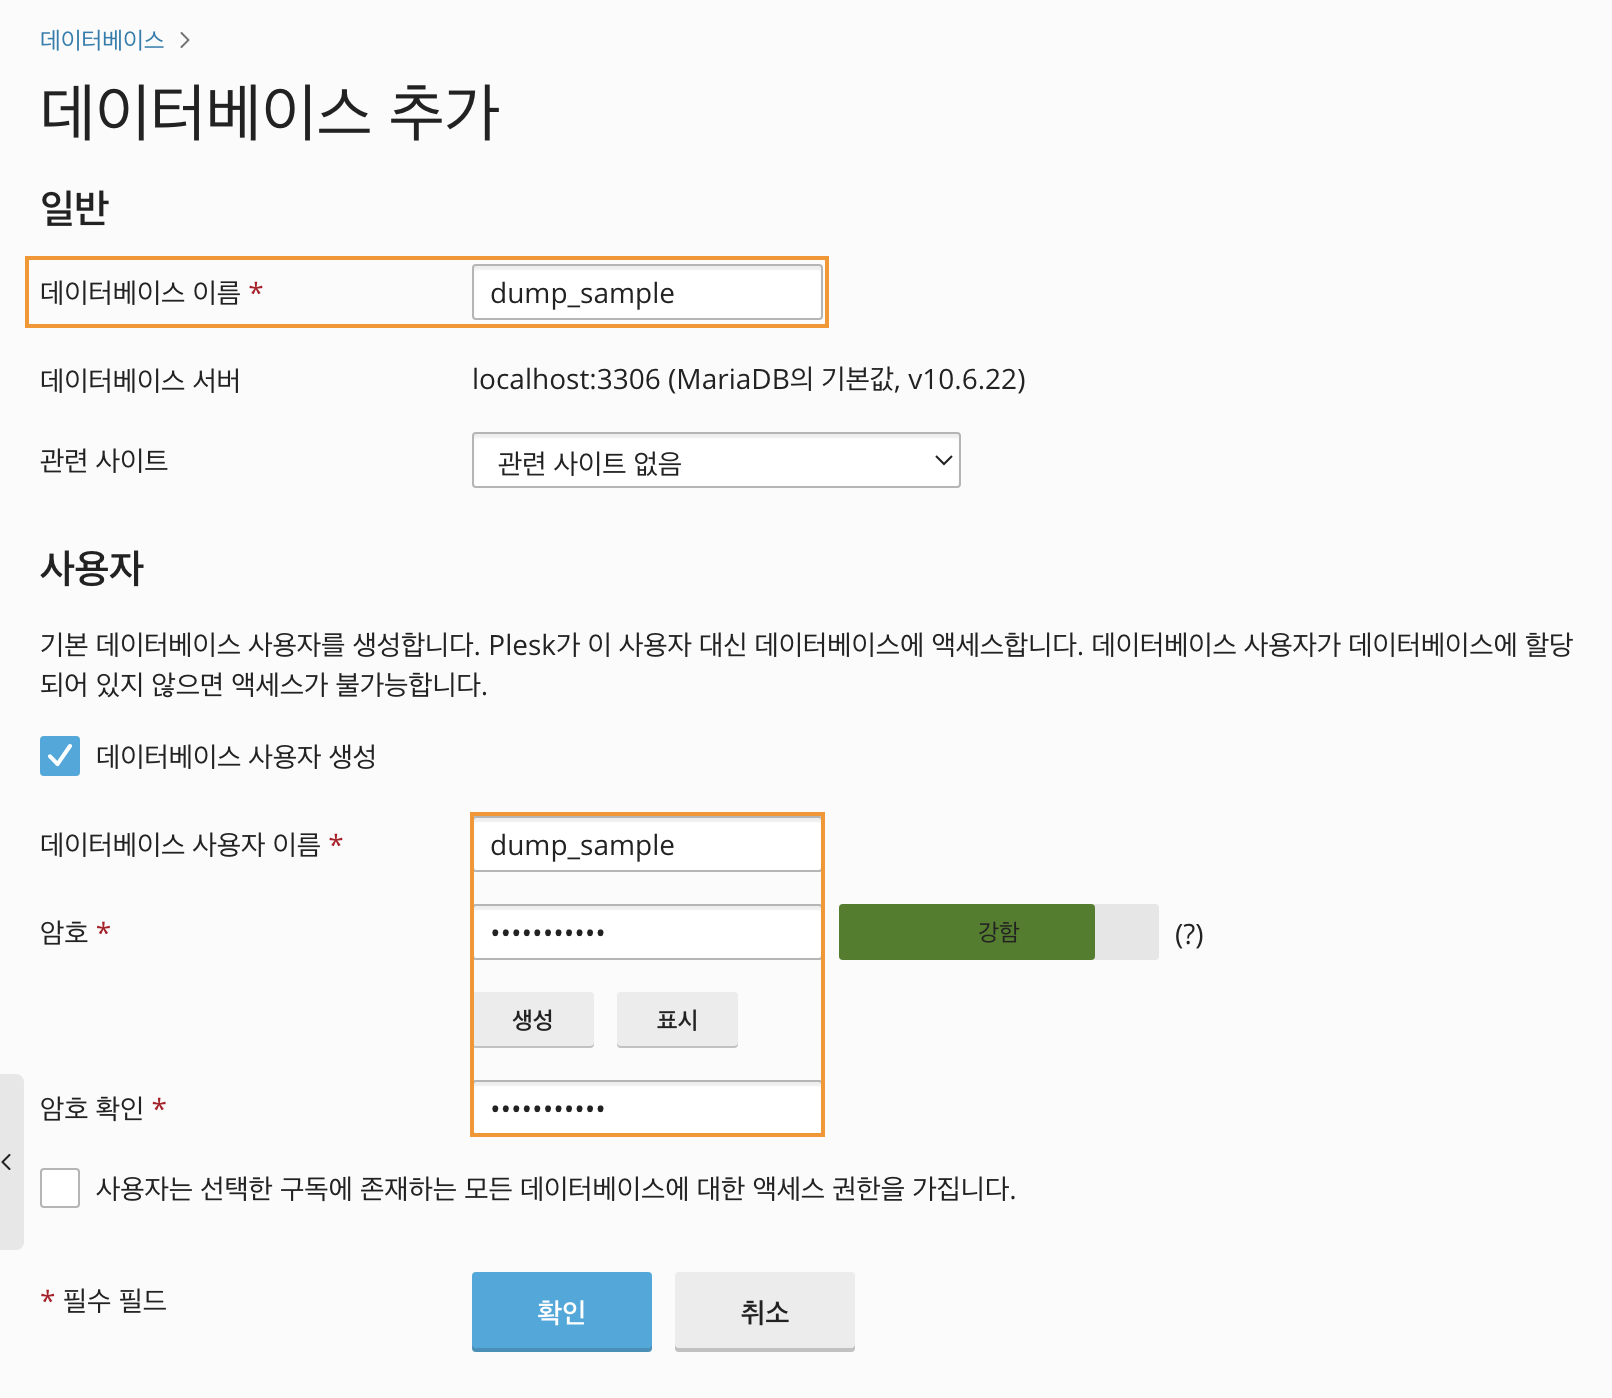Open the 관련 사이트 dropdown
This screenshot has height=1398, width=1612.
715,461
